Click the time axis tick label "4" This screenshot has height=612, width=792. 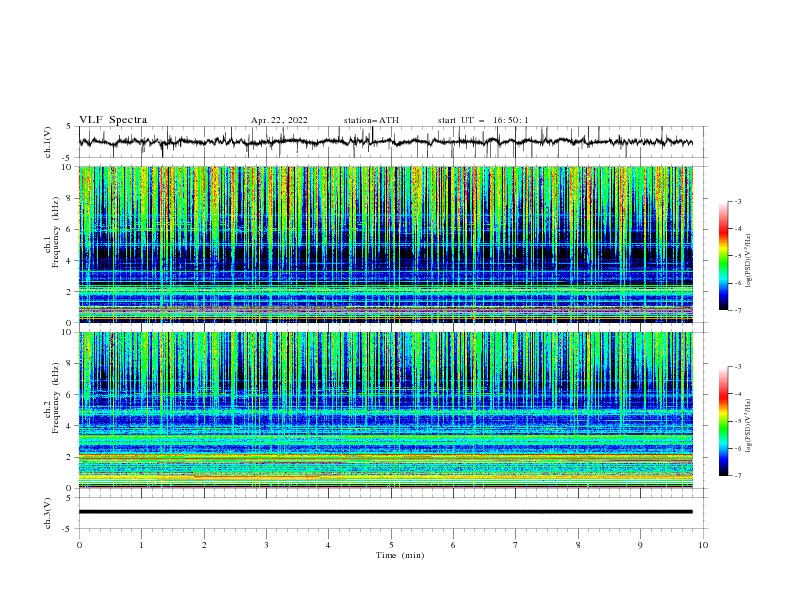coord(329,545)
